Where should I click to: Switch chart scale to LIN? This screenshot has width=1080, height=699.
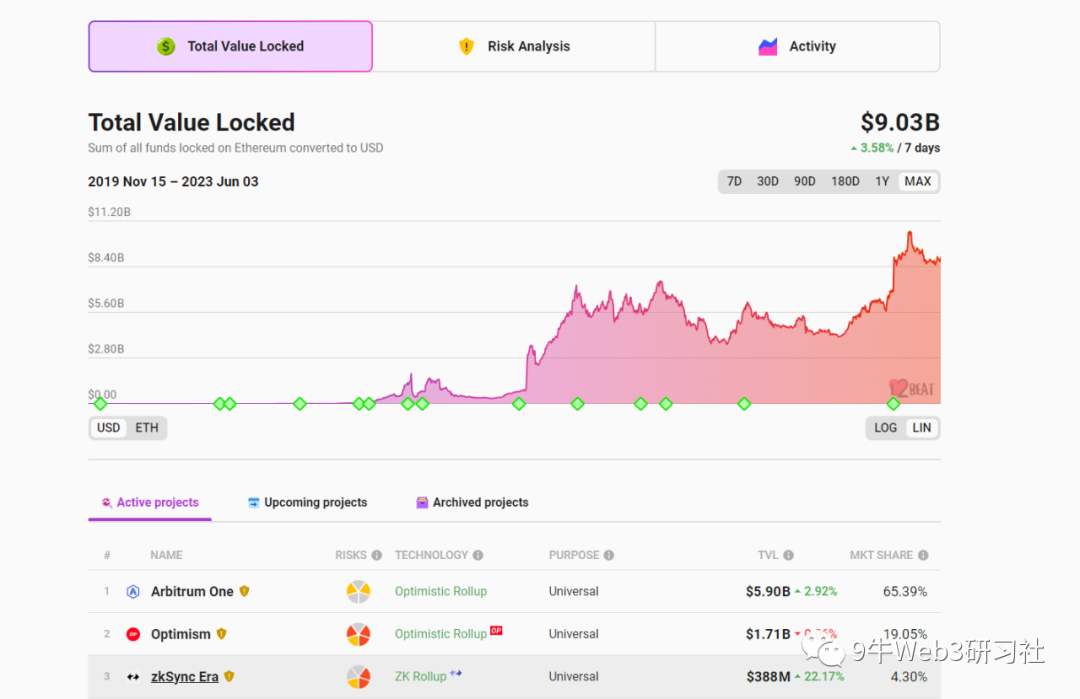[920, 427]
